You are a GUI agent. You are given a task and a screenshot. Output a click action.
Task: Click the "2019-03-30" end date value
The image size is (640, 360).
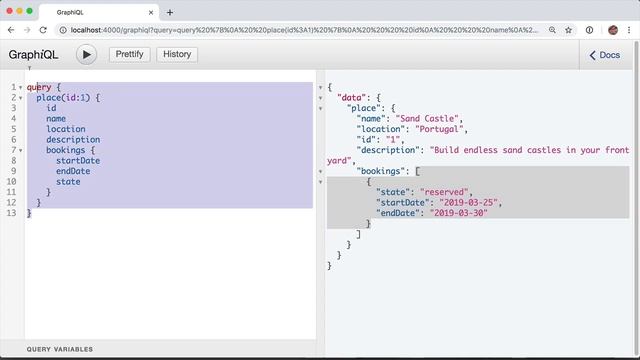click(x=459, y=213)
